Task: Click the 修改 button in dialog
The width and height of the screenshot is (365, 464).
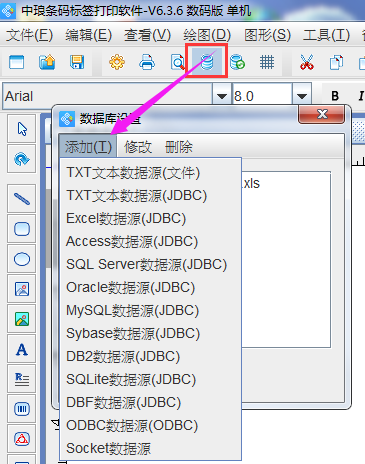Action: click(x=138, y=147)
